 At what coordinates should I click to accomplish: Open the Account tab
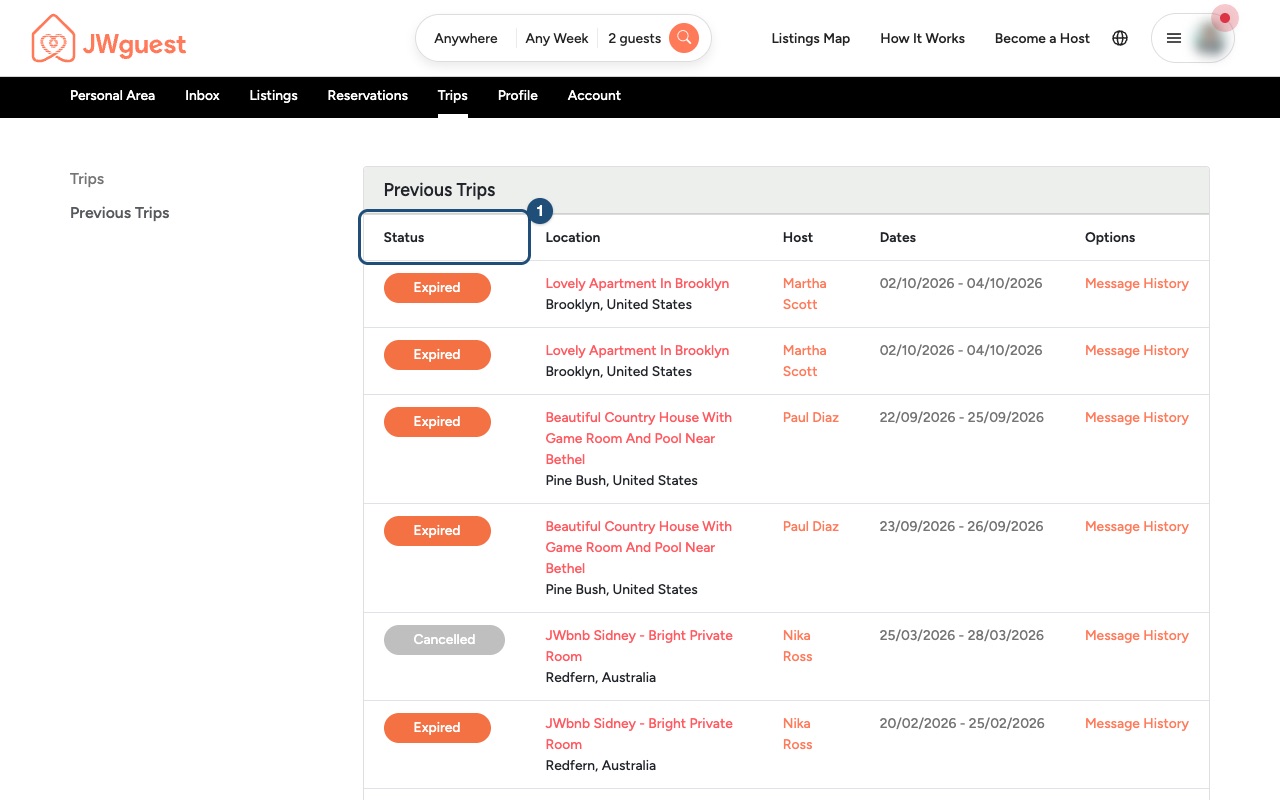coord(594,96)
